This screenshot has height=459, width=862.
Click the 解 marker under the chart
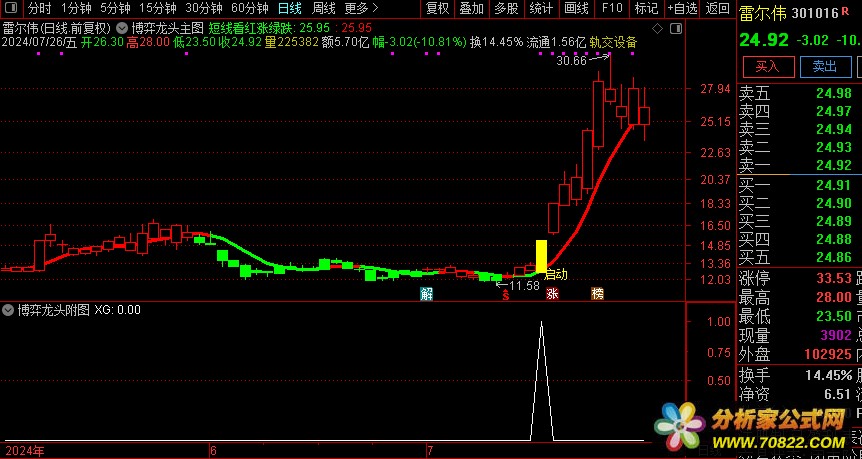[427, 294]
